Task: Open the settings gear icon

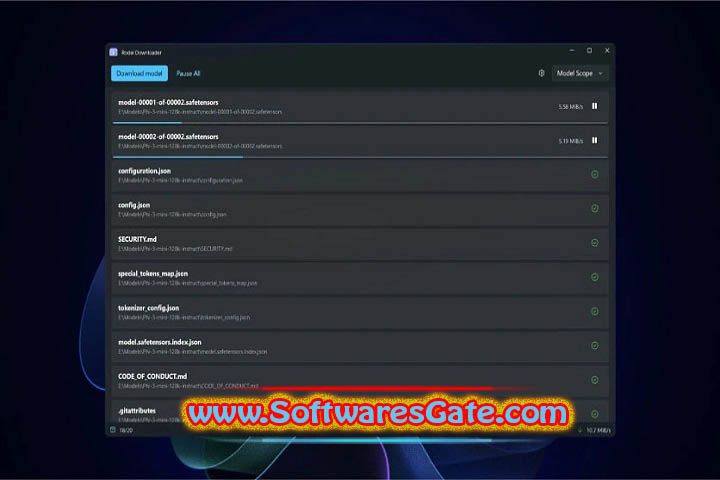Action: [x=541, y=73]
